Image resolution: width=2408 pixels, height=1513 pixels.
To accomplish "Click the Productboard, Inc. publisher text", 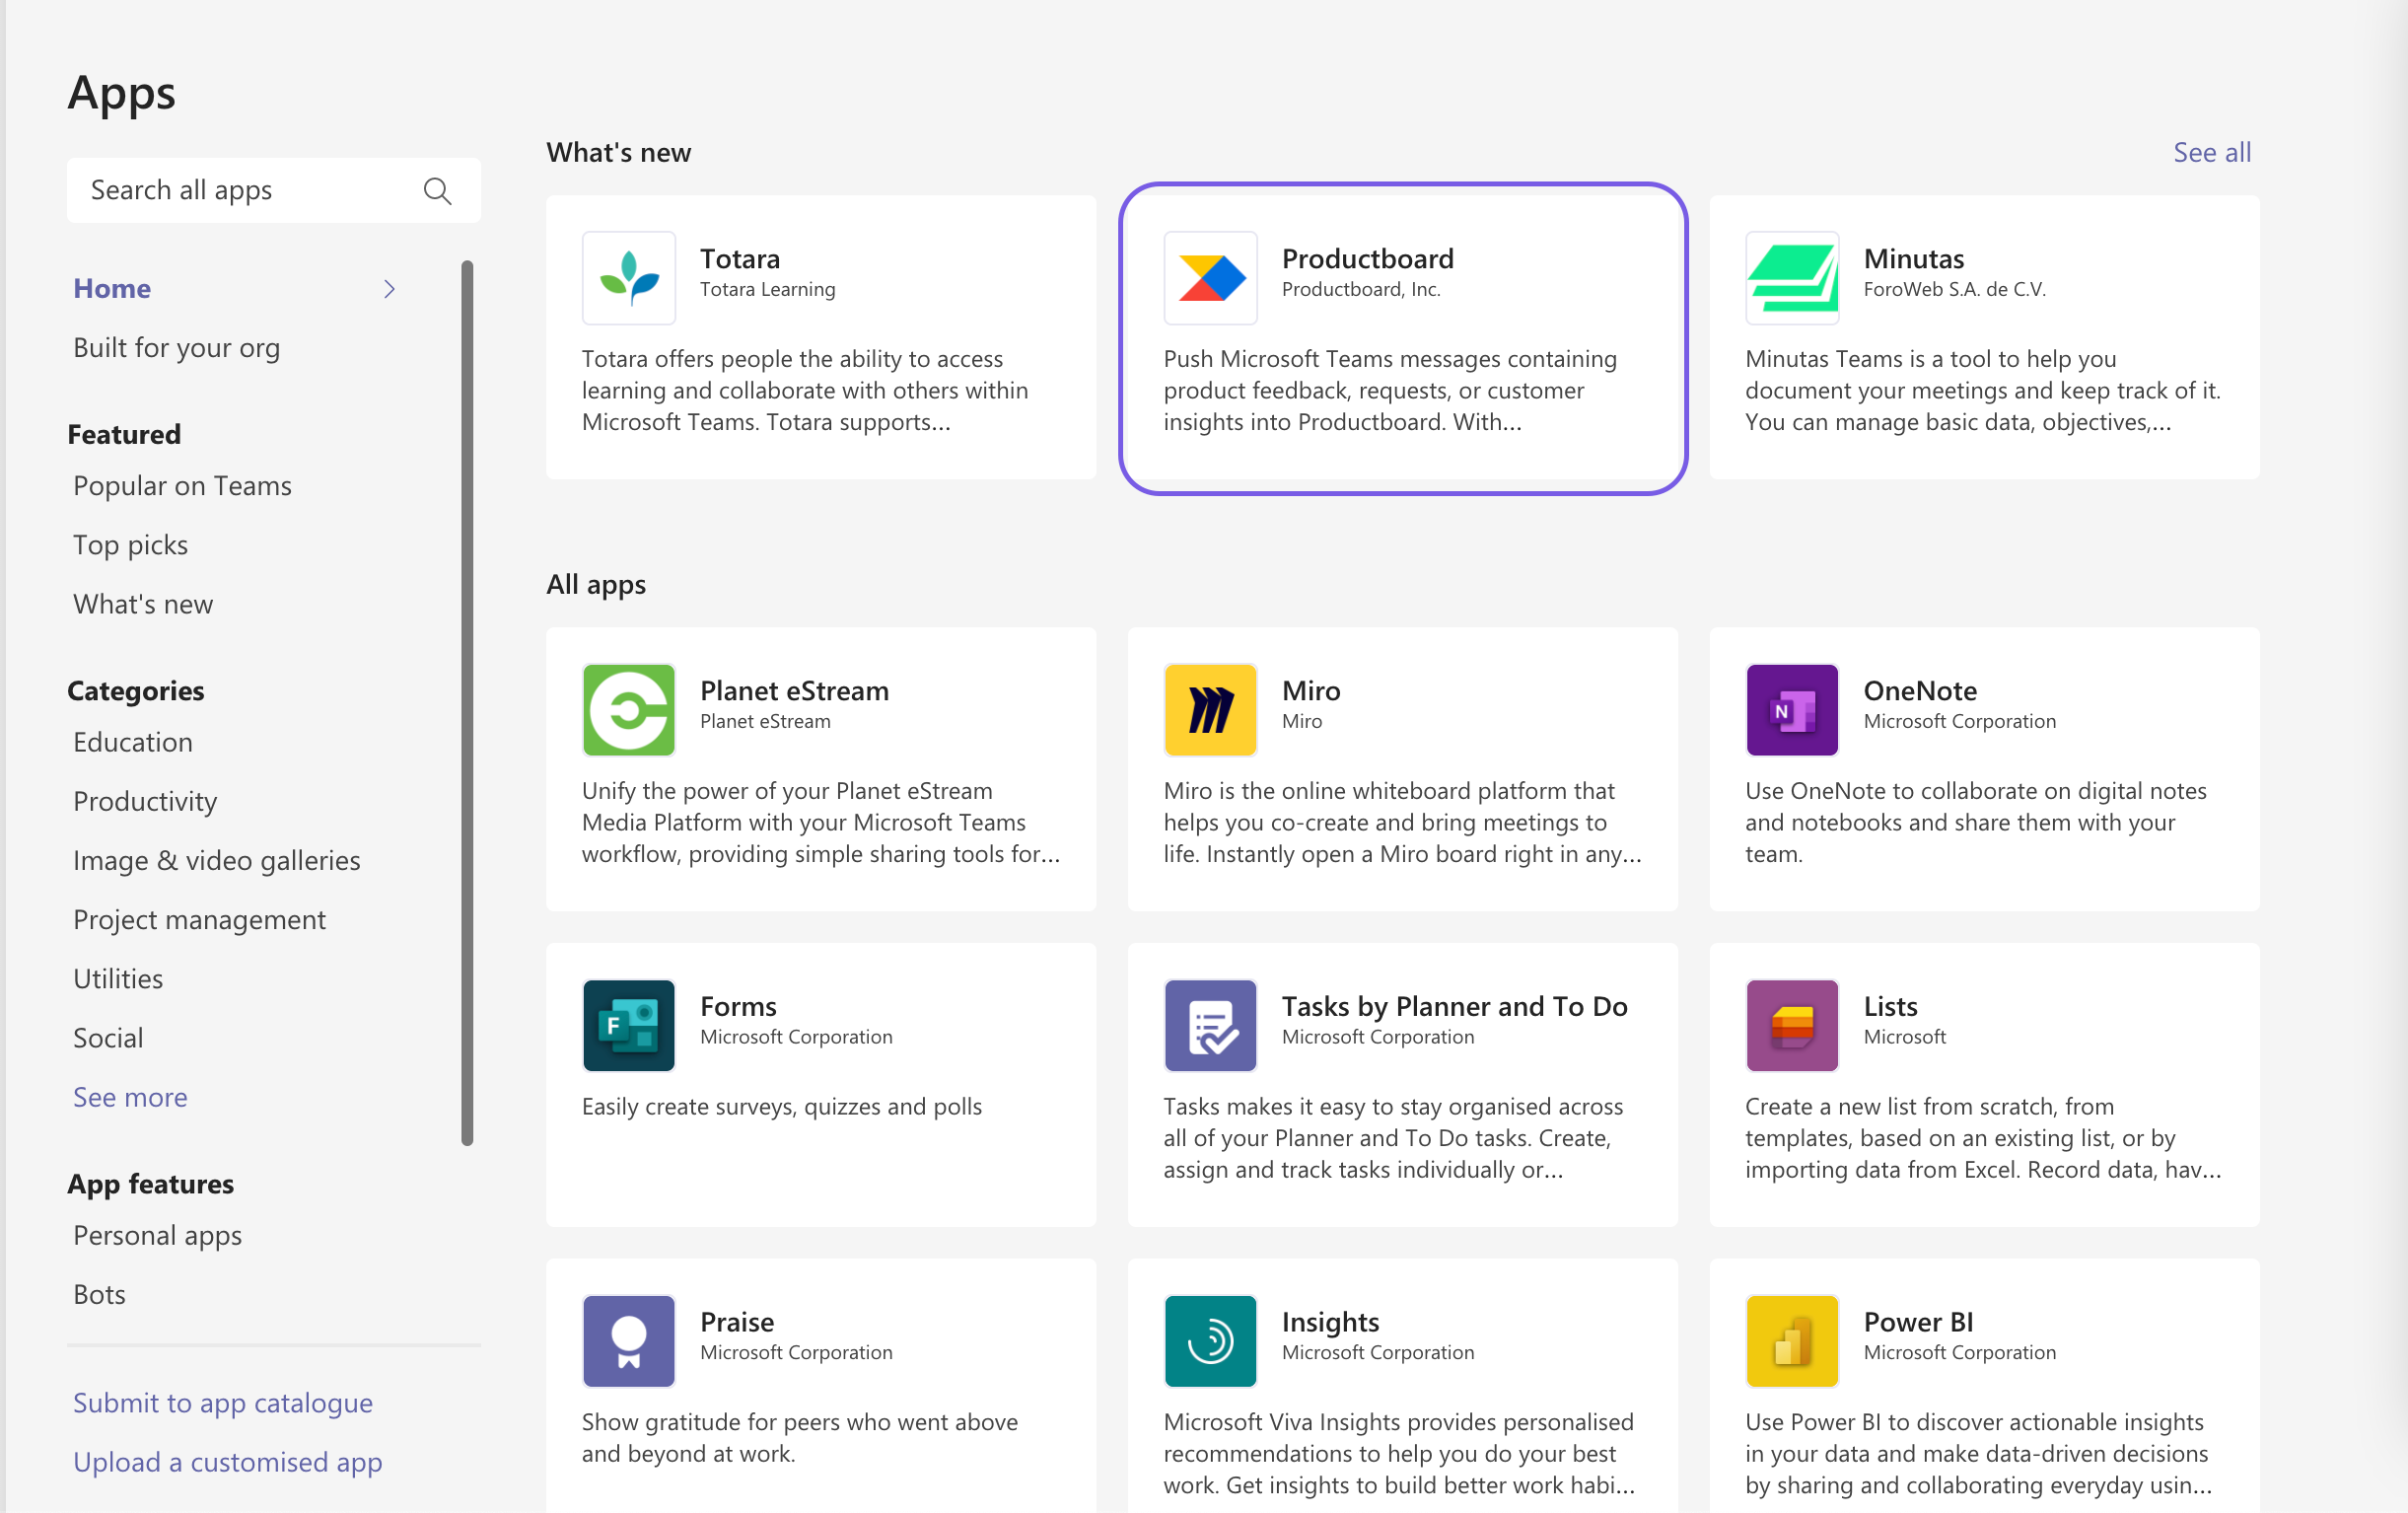I will (1360, 289).
